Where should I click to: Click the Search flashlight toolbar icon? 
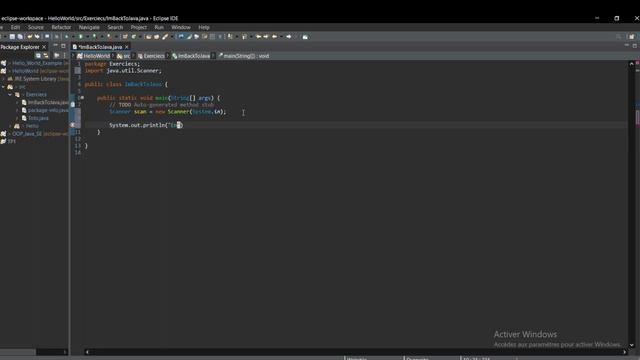(x=165, y=37)
